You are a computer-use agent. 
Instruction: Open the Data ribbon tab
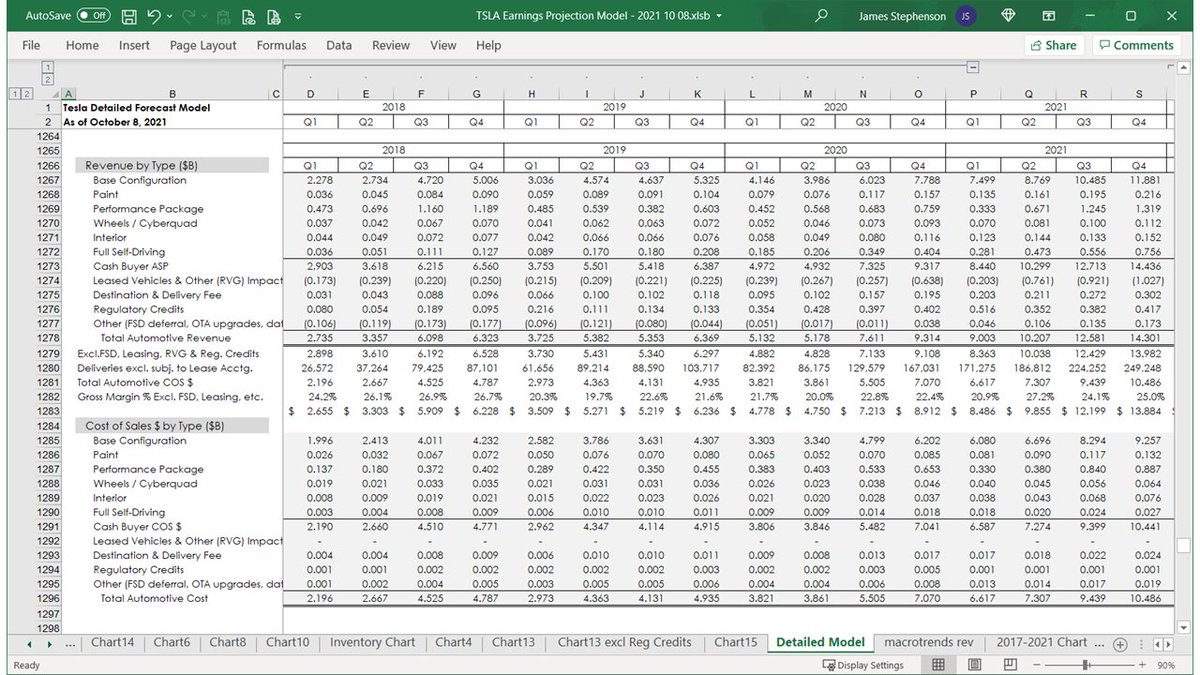point(339,45)
